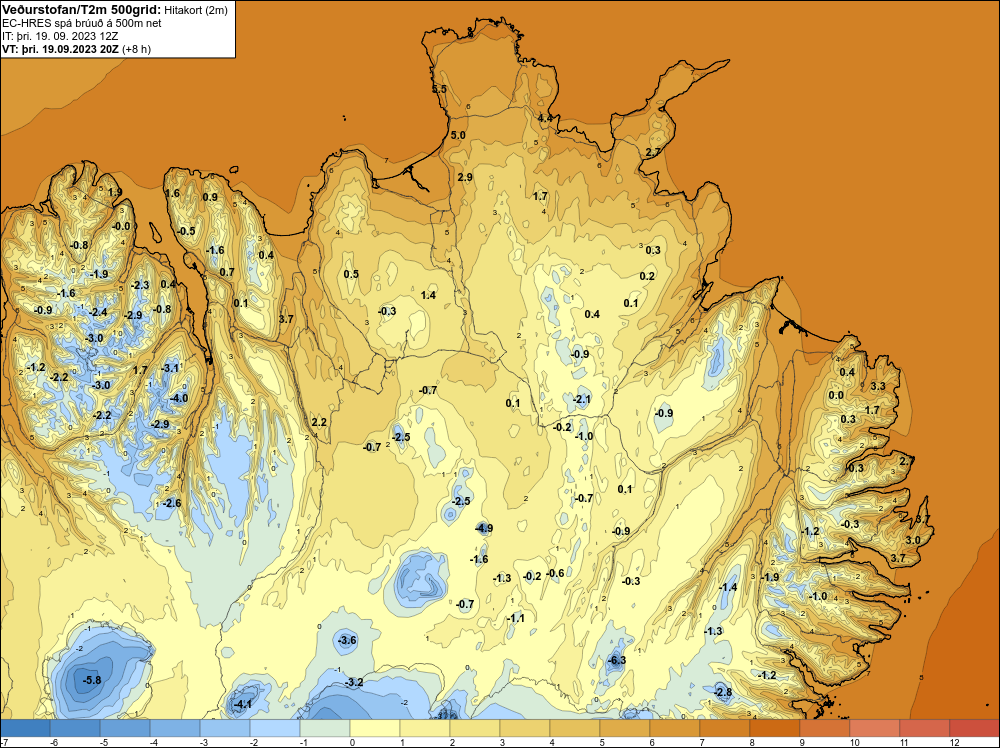Click the legend swatch between 10 and 11

pyautogui.click(x=875, y=728)
